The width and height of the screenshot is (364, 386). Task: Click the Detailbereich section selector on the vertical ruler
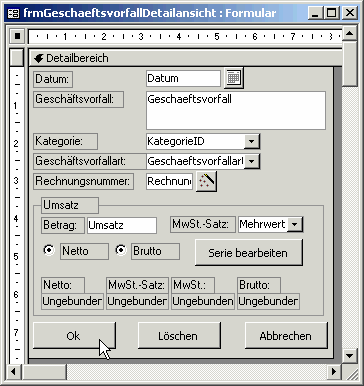(17, 58)
